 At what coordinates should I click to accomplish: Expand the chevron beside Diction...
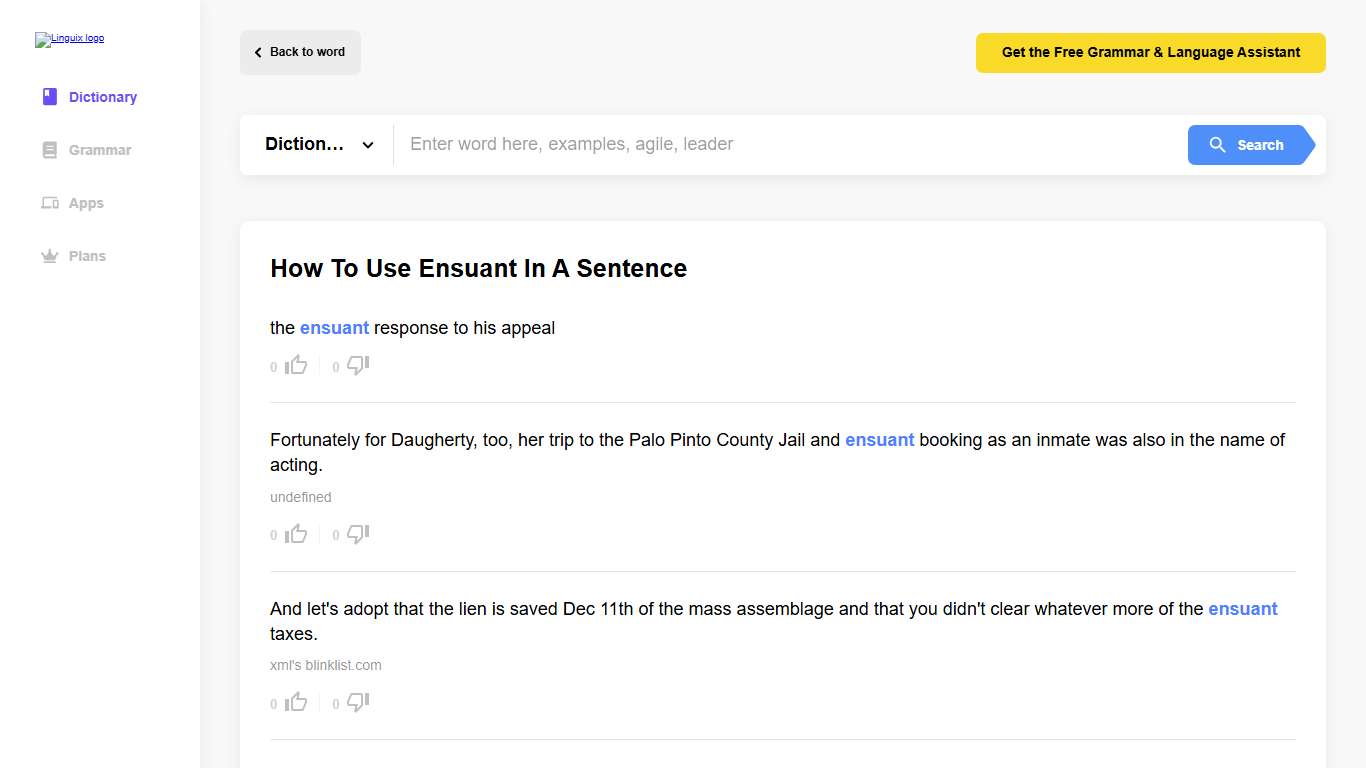(x=367, y=144)
